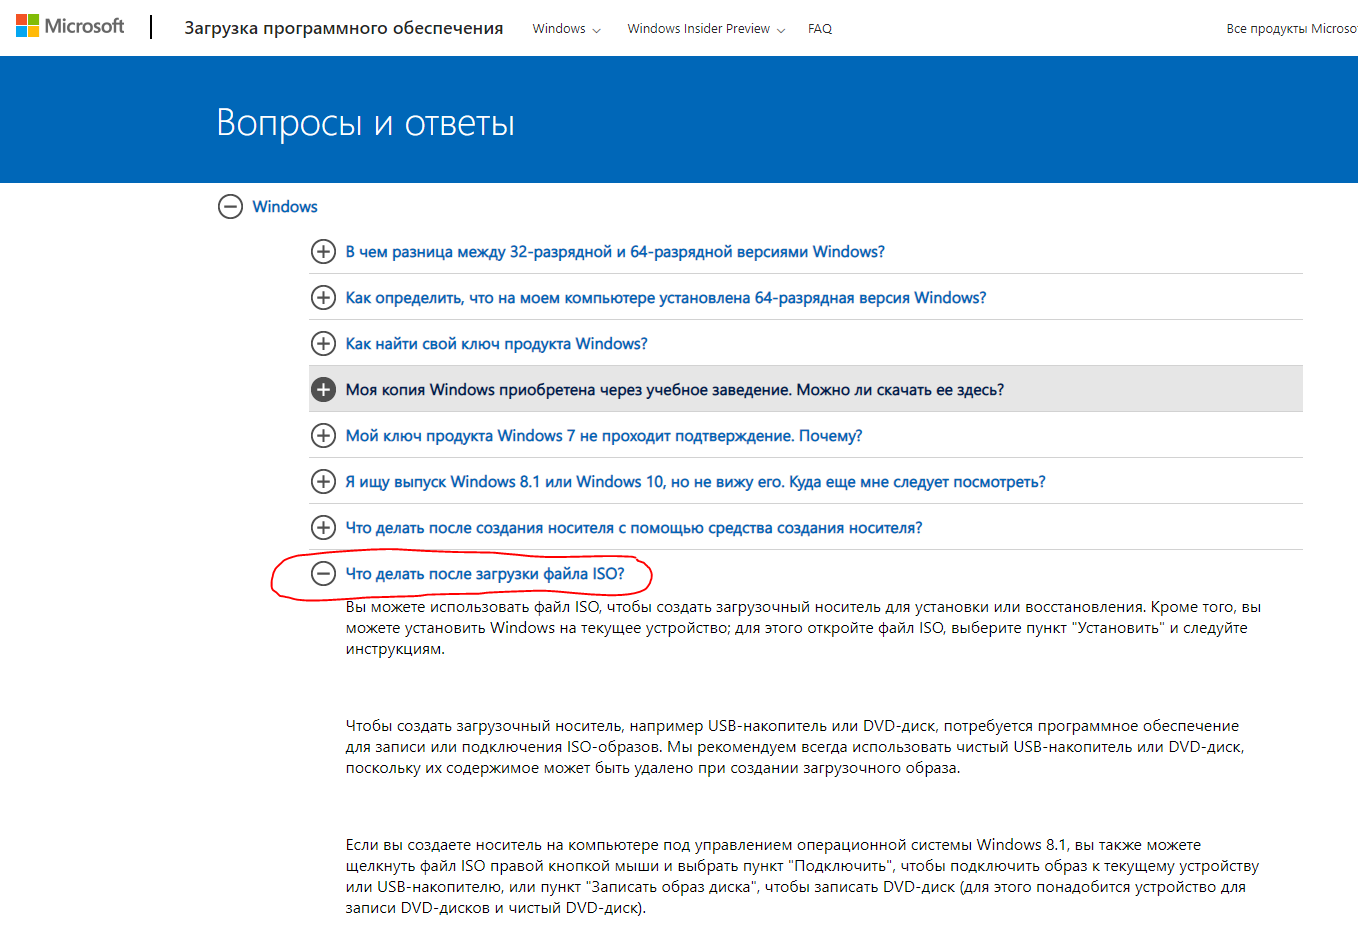The width and height of the screenshot is (1358, 931).
Task: Click paragraph starting Чтобы создать загрузочный носитель
Action: click(795, 747)
